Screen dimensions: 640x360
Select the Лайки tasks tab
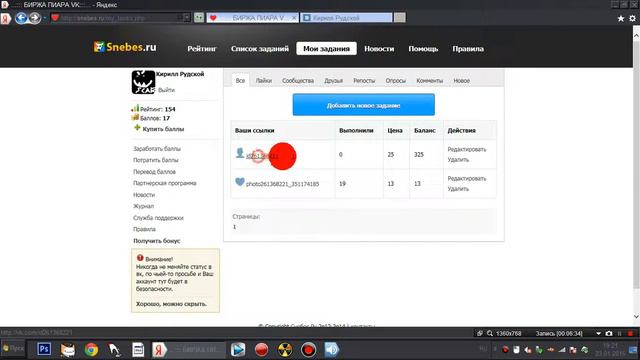[264, 81]
